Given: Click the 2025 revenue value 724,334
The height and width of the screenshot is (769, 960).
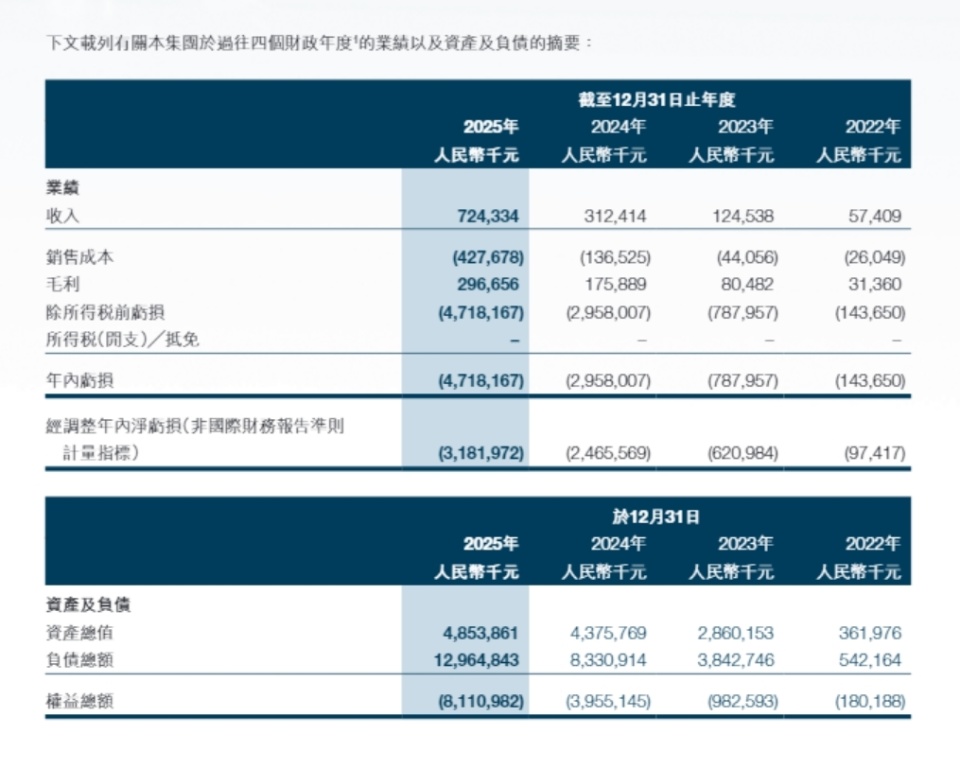Looking at the screenshot, I should 488,216.
